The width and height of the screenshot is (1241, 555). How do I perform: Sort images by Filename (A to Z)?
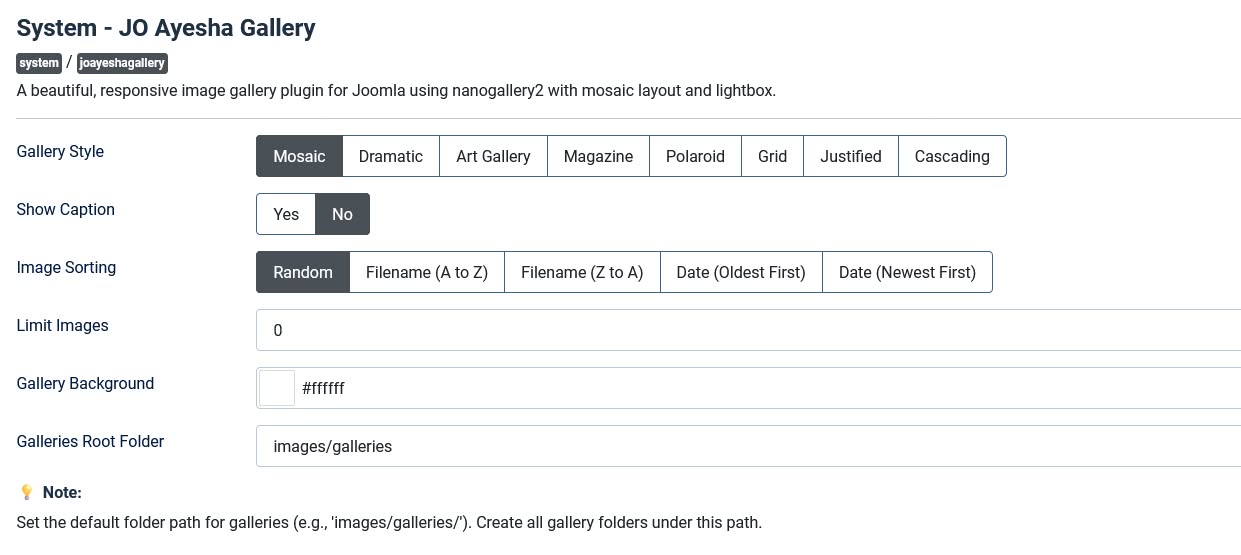(427, 272)
